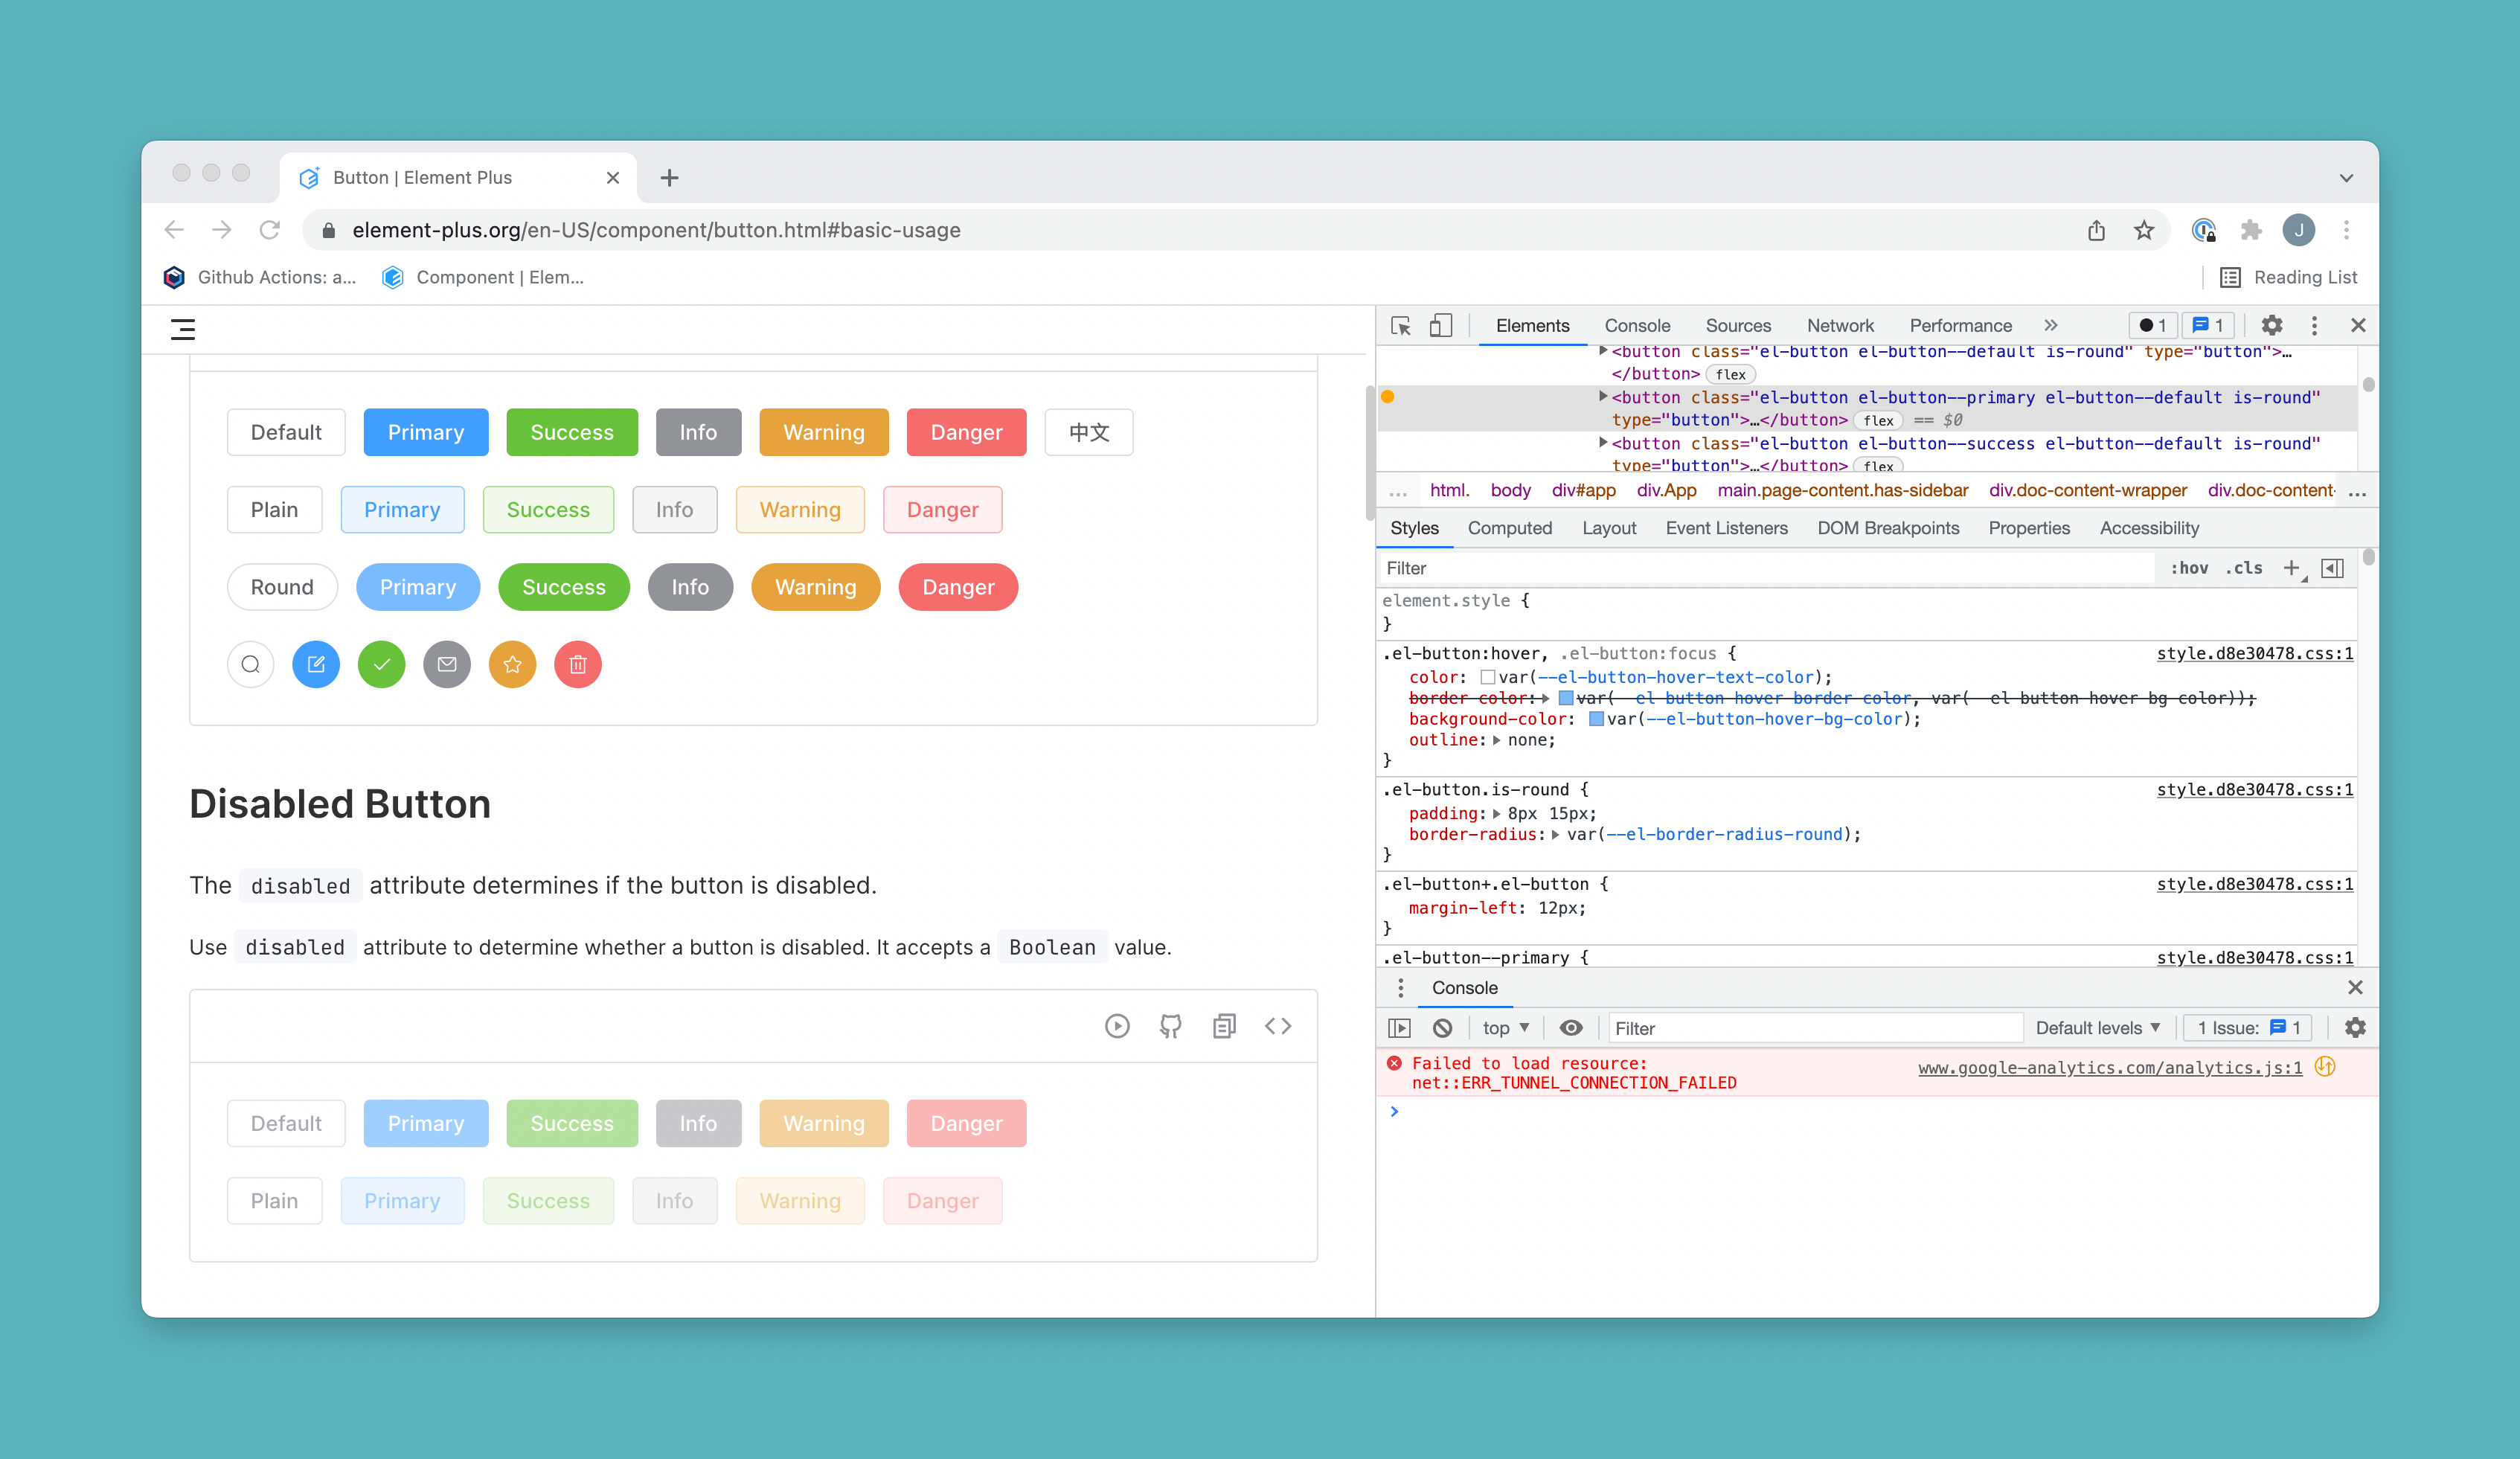Show source code with angle brackets icon
The image size is (2520, 1459).
(x=1277, y=1026)
